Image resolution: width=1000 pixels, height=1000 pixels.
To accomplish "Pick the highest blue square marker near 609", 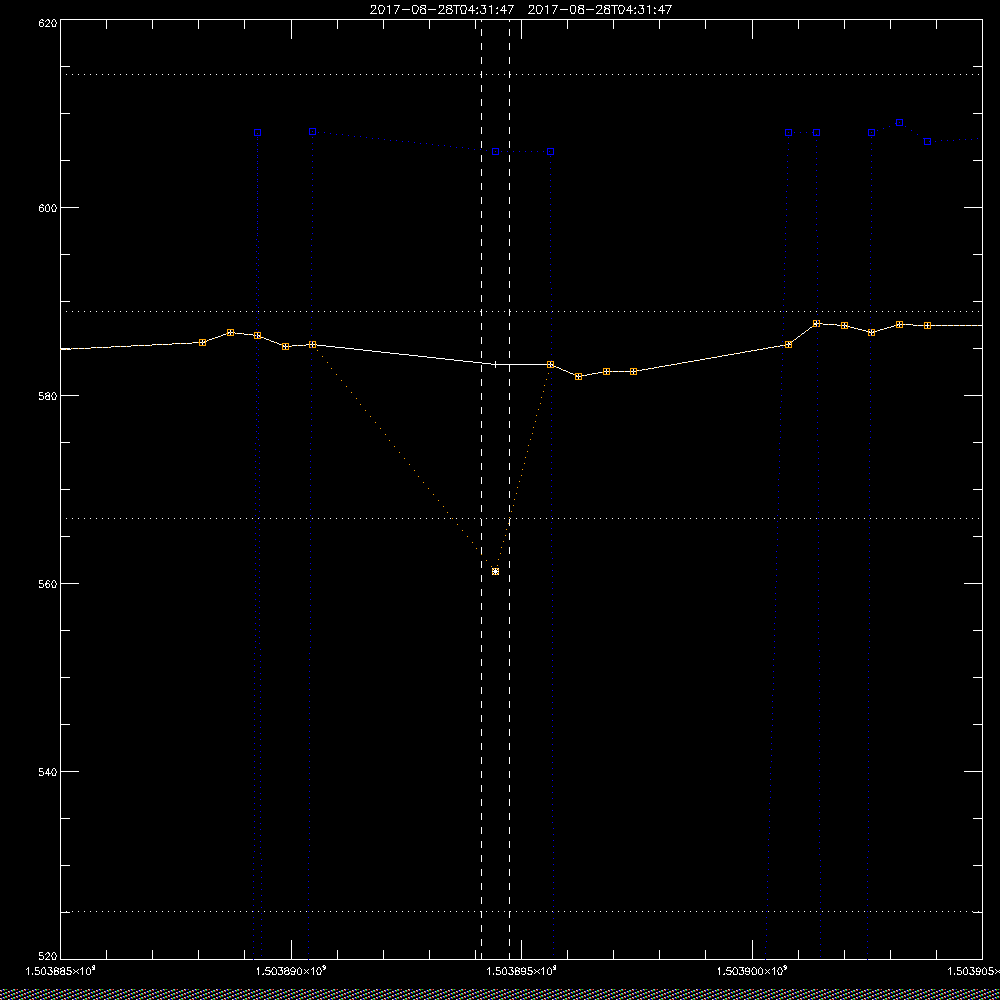I will [x=899, y=122].
